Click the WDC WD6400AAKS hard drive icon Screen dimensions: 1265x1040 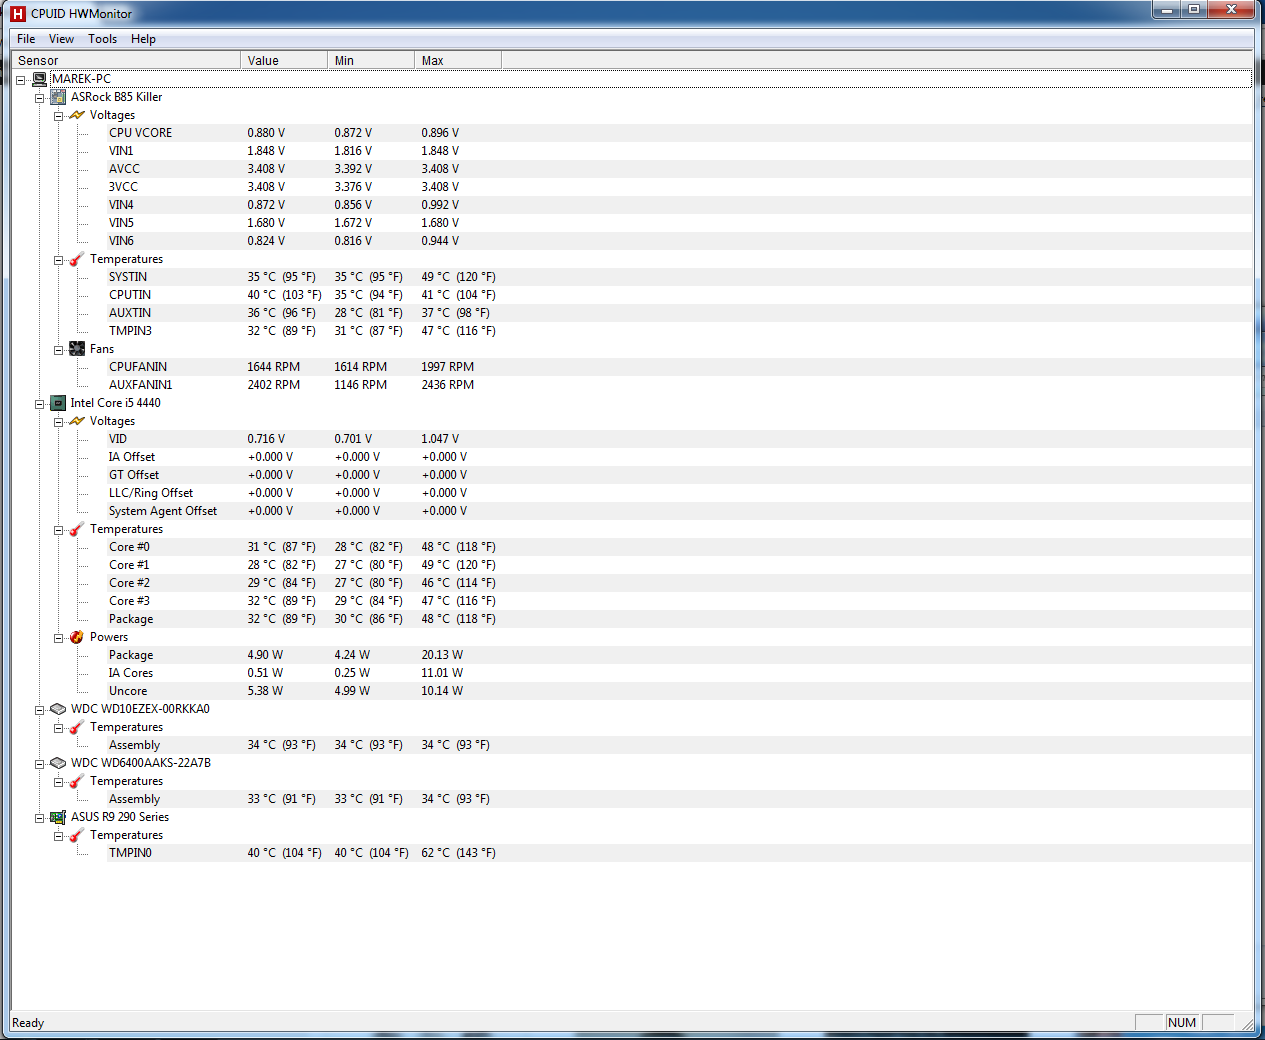pyautogui.click(x=58, y=763)
